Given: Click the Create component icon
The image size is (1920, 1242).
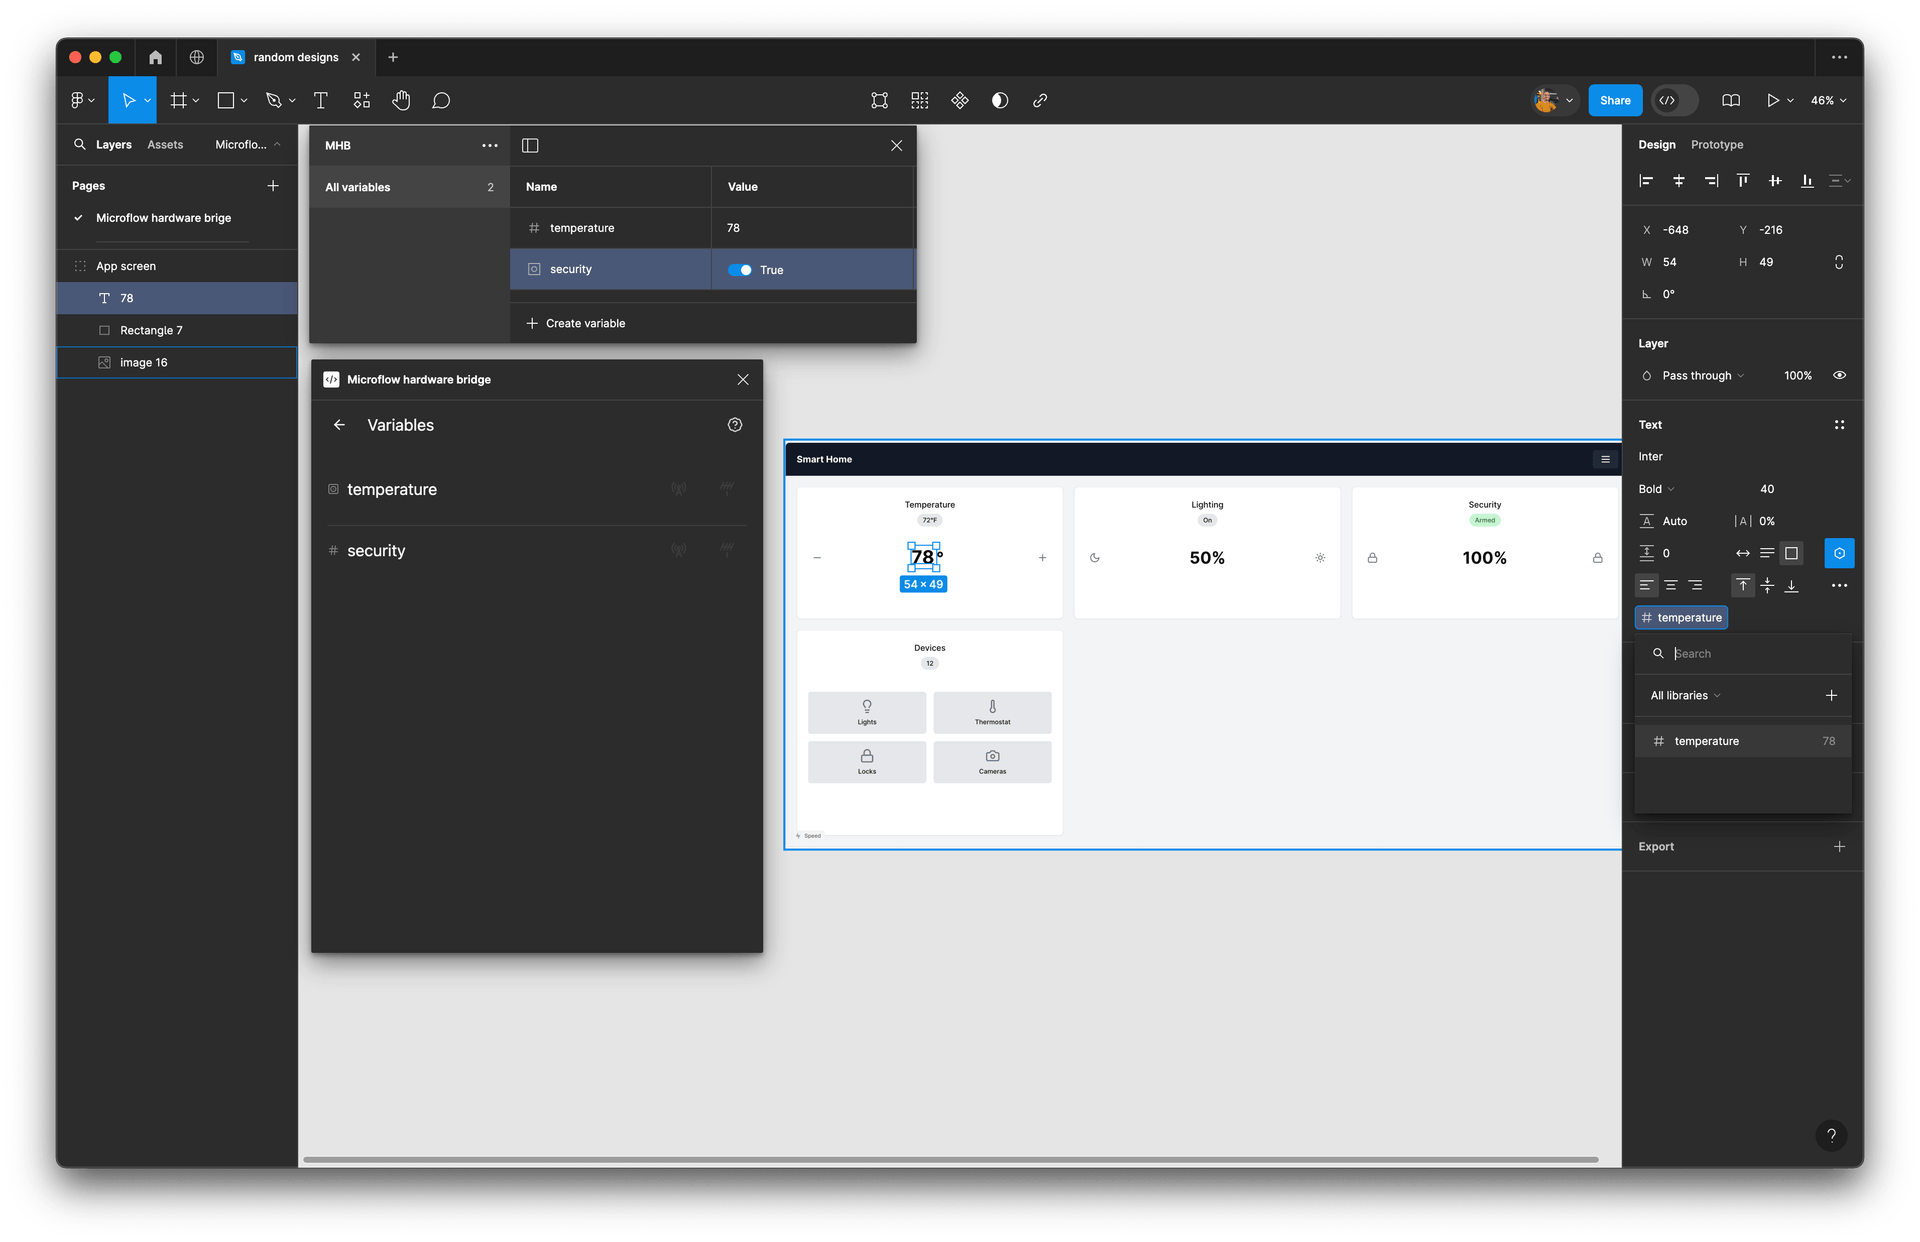Looking at the screenshot, I should pos(959,100).
